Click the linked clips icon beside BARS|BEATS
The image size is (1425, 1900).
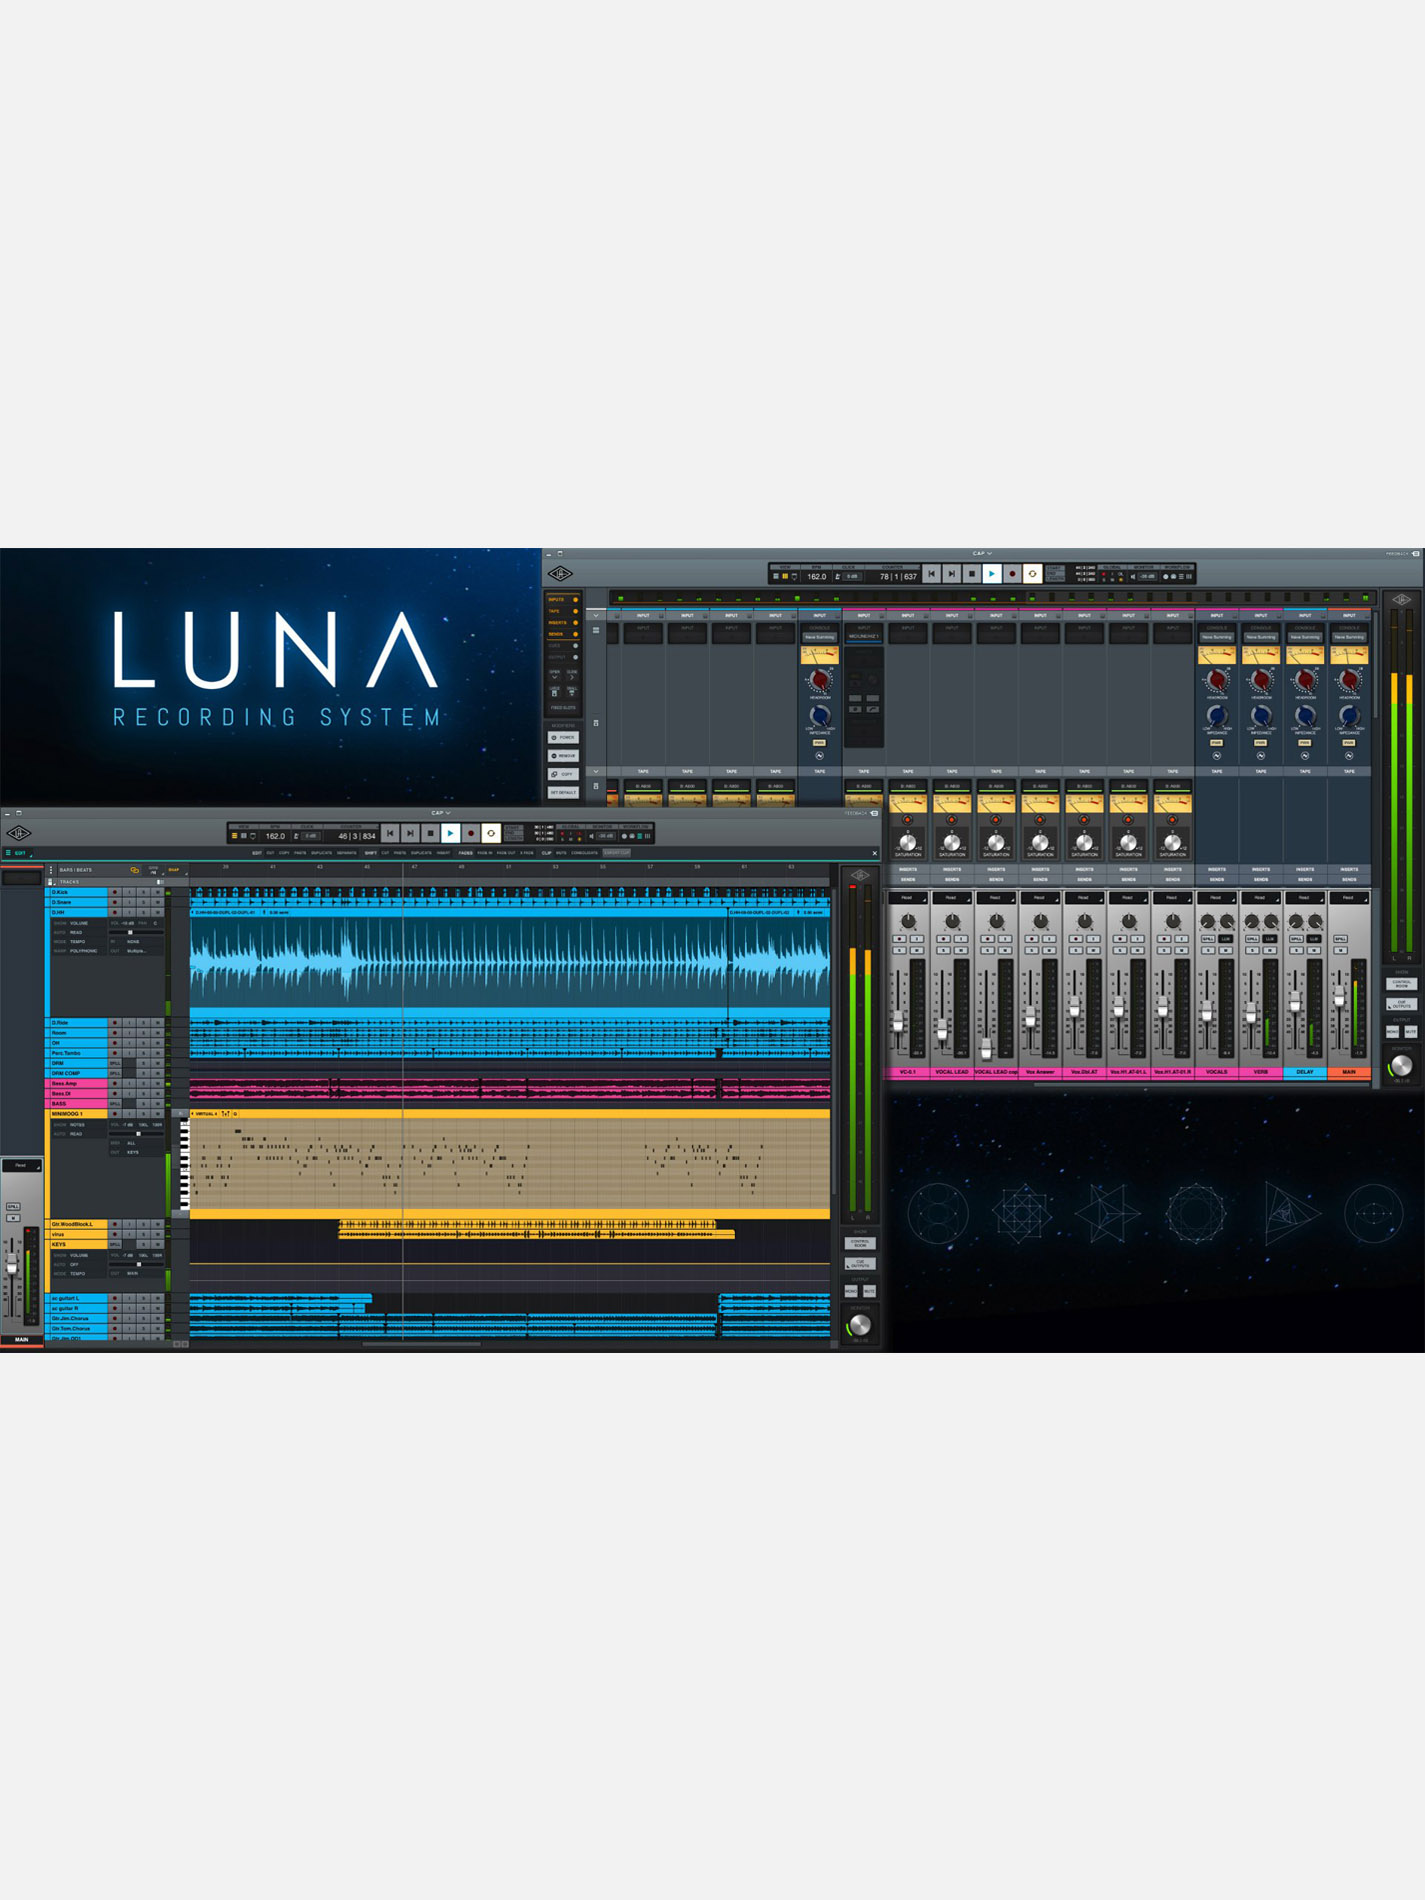coord(135,870)
